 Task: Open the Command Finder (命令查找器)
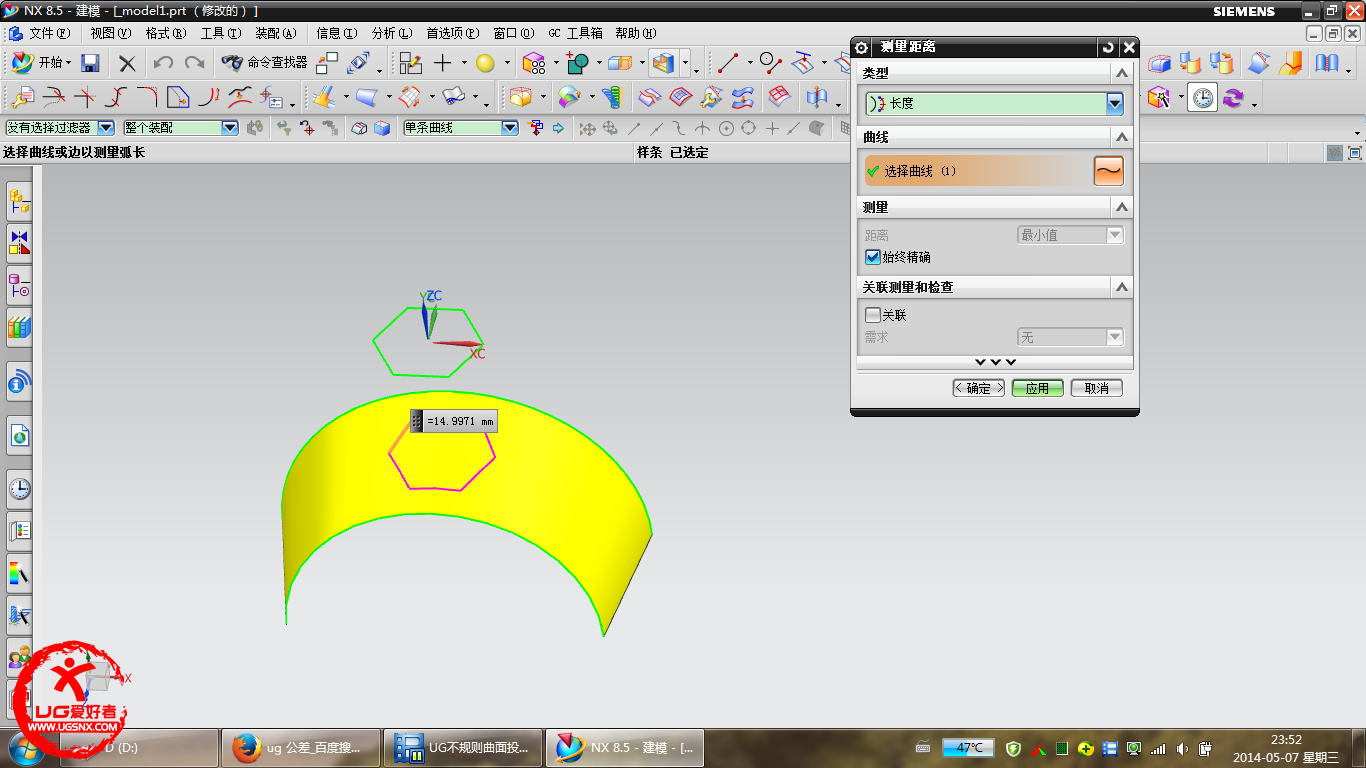pyautogui.click(x=265, y=63)
